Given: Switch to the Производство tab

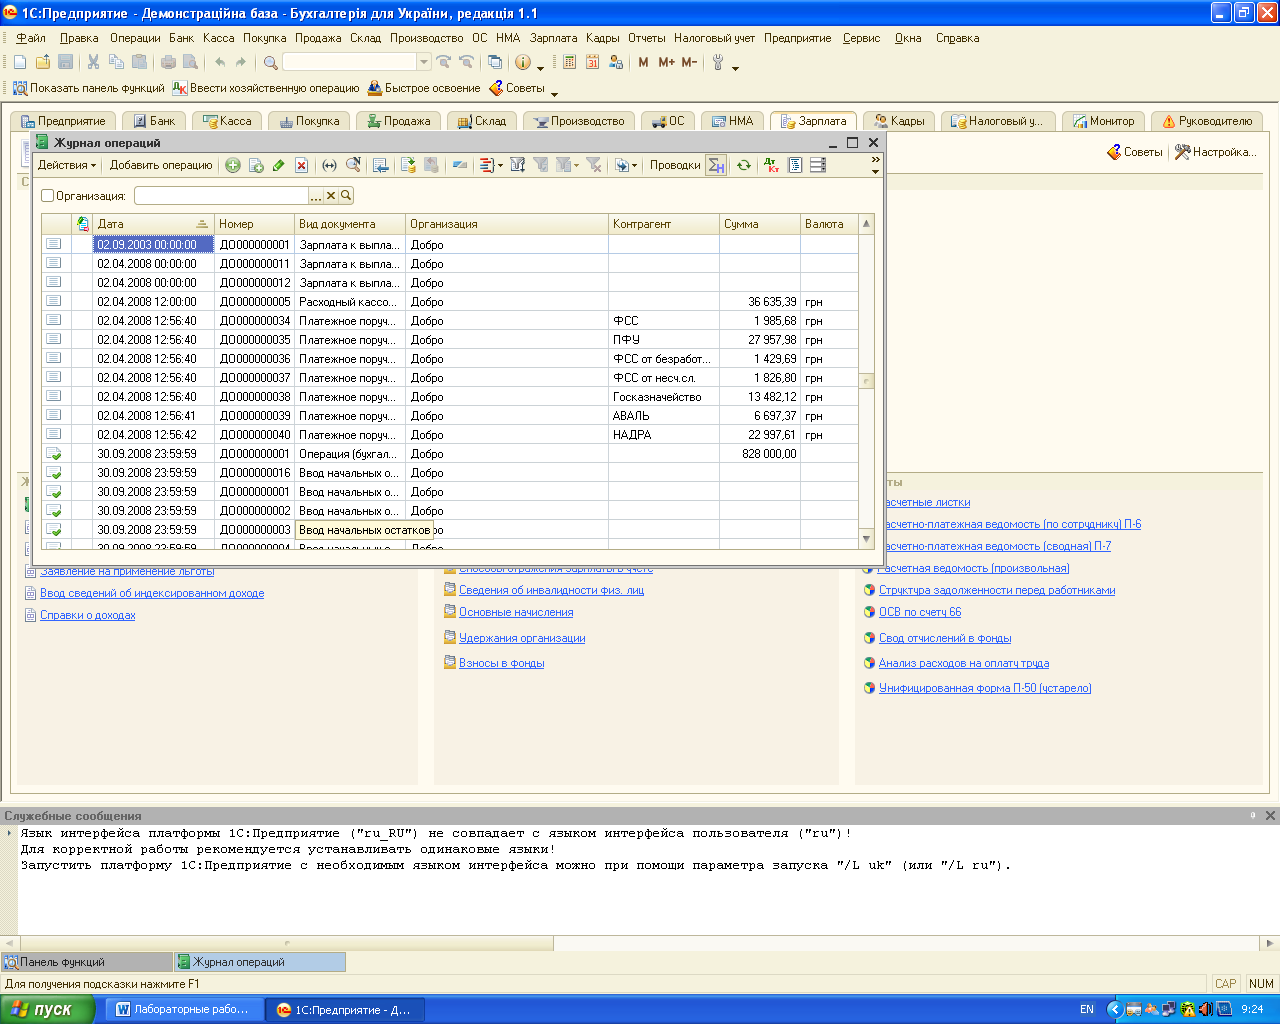Looking at the screenshot, I should (580, 121).
